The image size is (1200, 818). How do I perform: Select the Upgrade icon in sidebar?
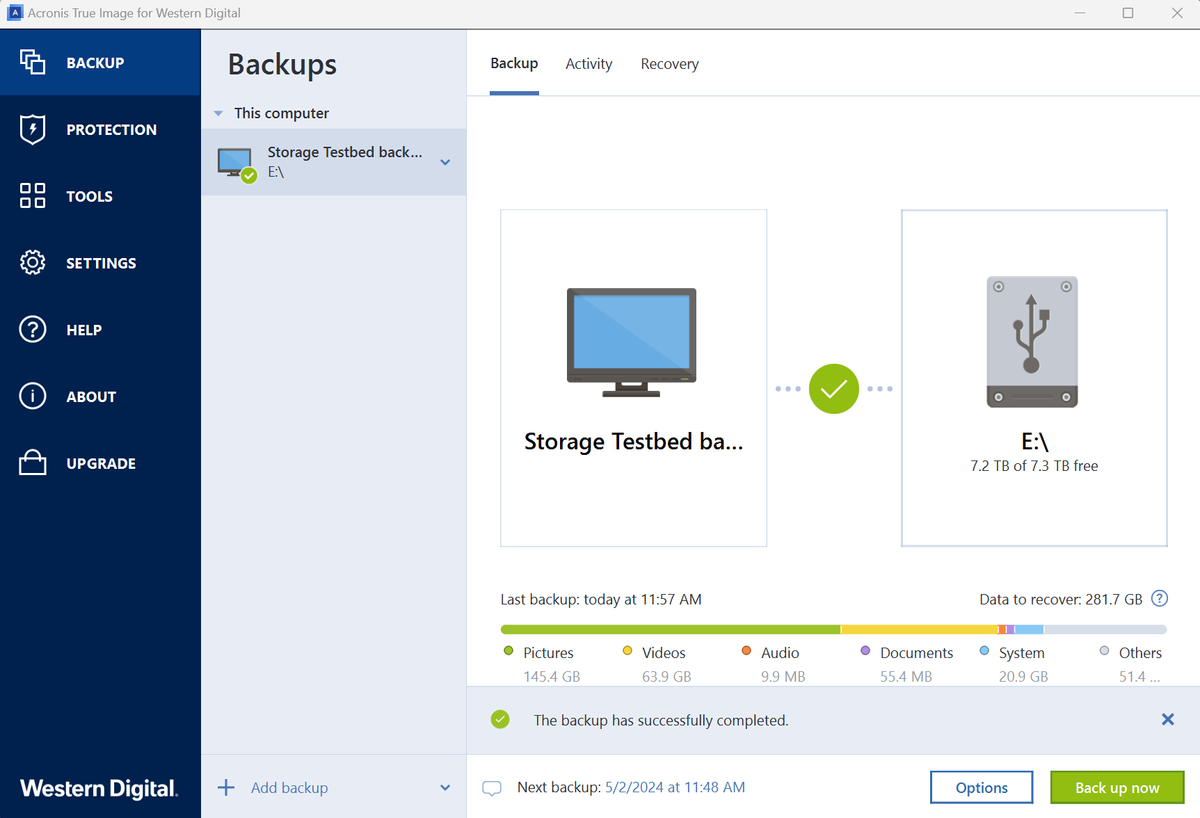point(32,462)
